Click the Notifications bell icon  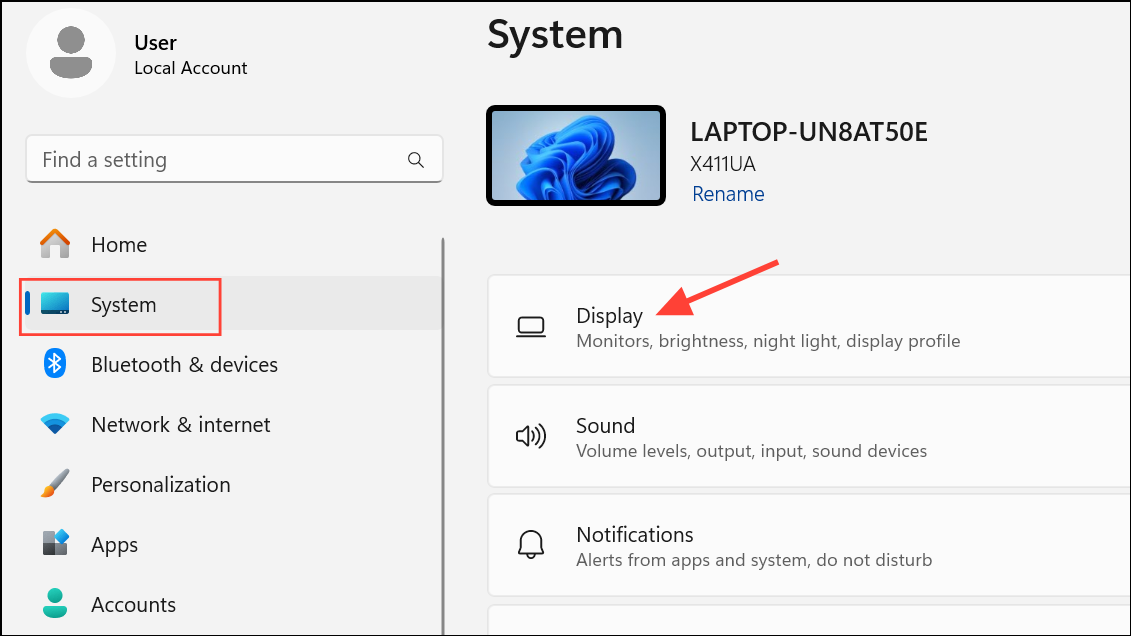click(x=531, y=544)
